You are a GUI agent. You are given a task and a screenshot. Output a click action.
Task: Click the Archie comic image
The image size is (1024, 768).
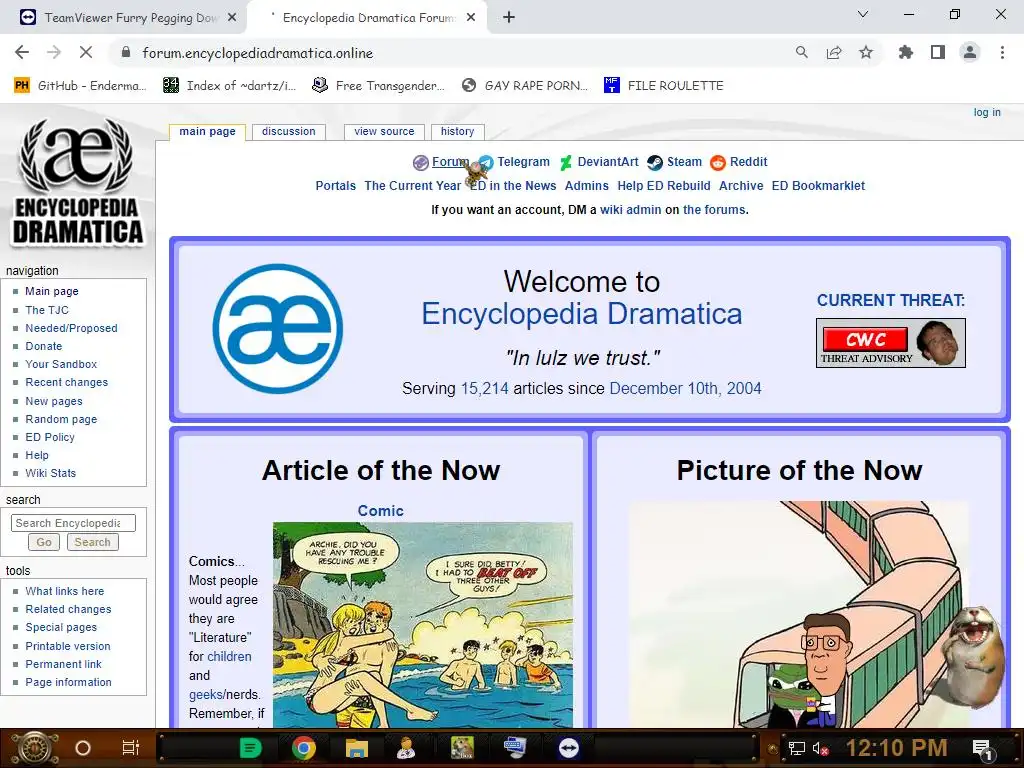point(423,625)
